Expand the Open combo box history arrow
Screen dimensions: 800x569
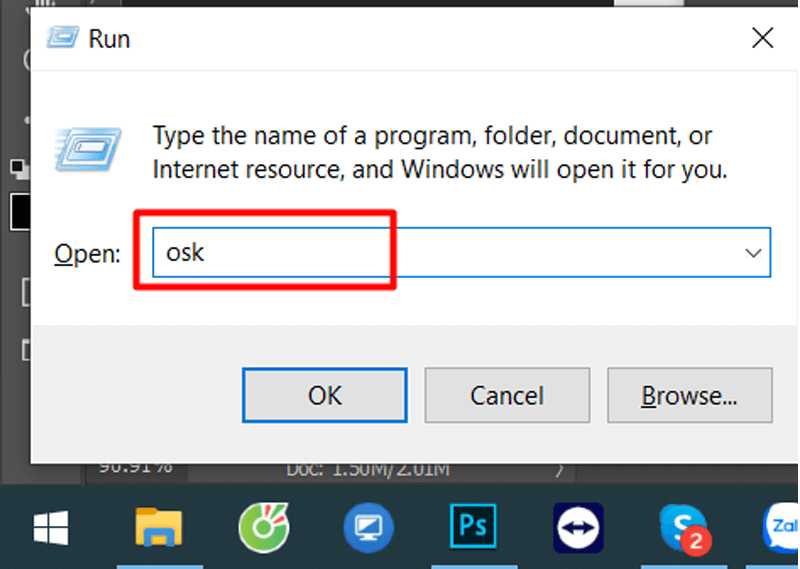coord(753,253)
